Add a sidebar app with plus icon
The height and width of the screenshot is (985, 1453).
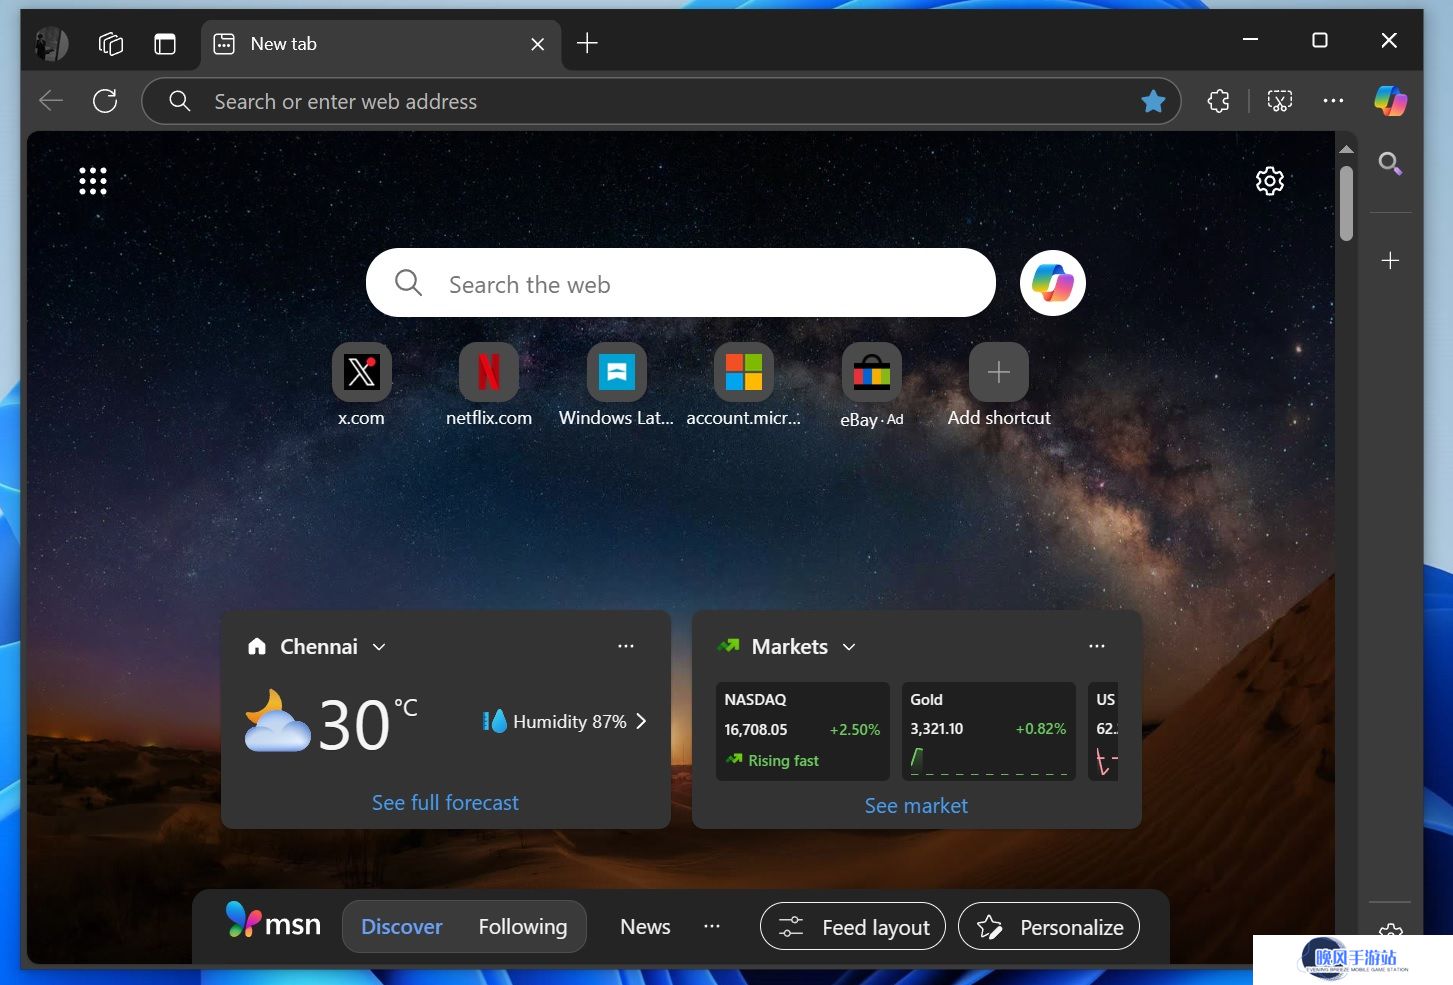[x=1390, y=261]
